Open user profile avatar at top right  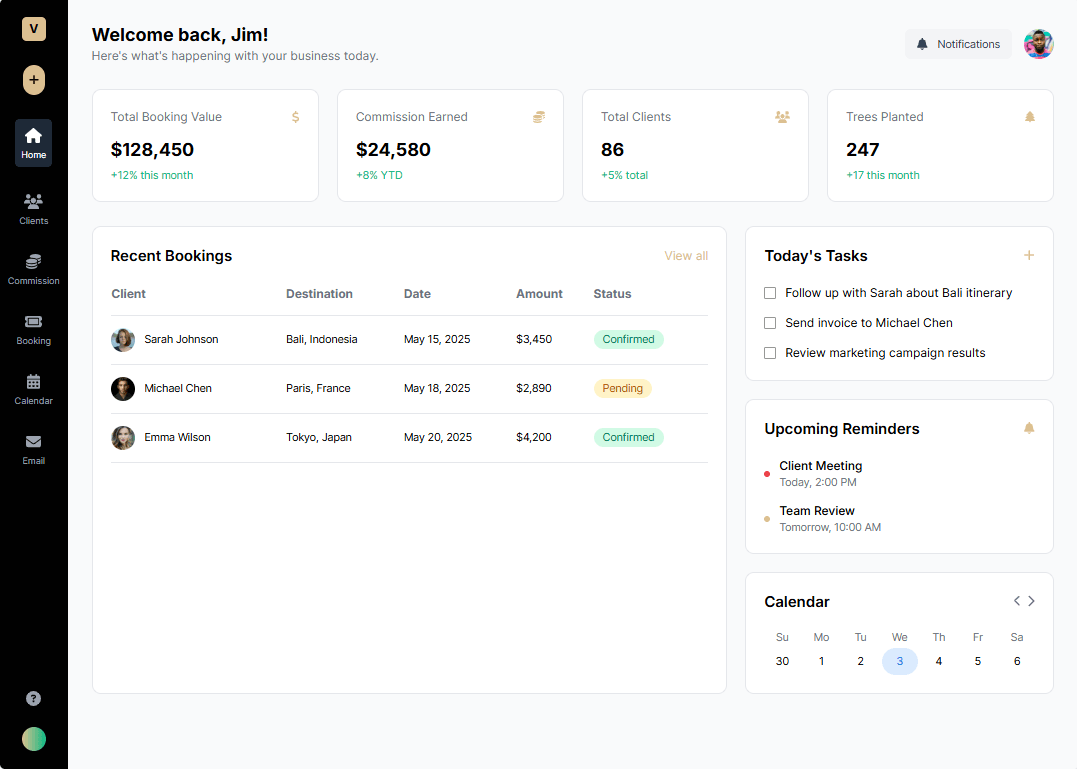pos(1038,44)
